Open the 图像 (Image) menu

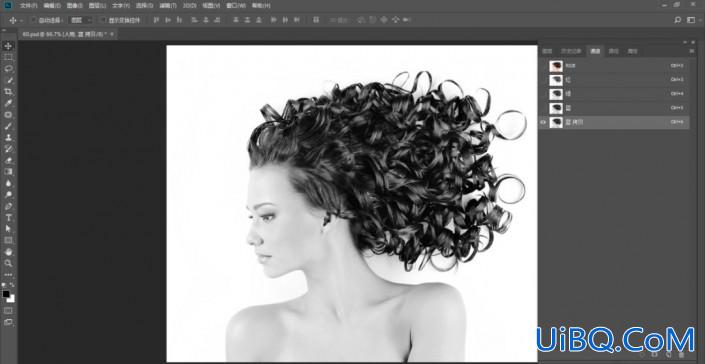click(x=74, y=6)
